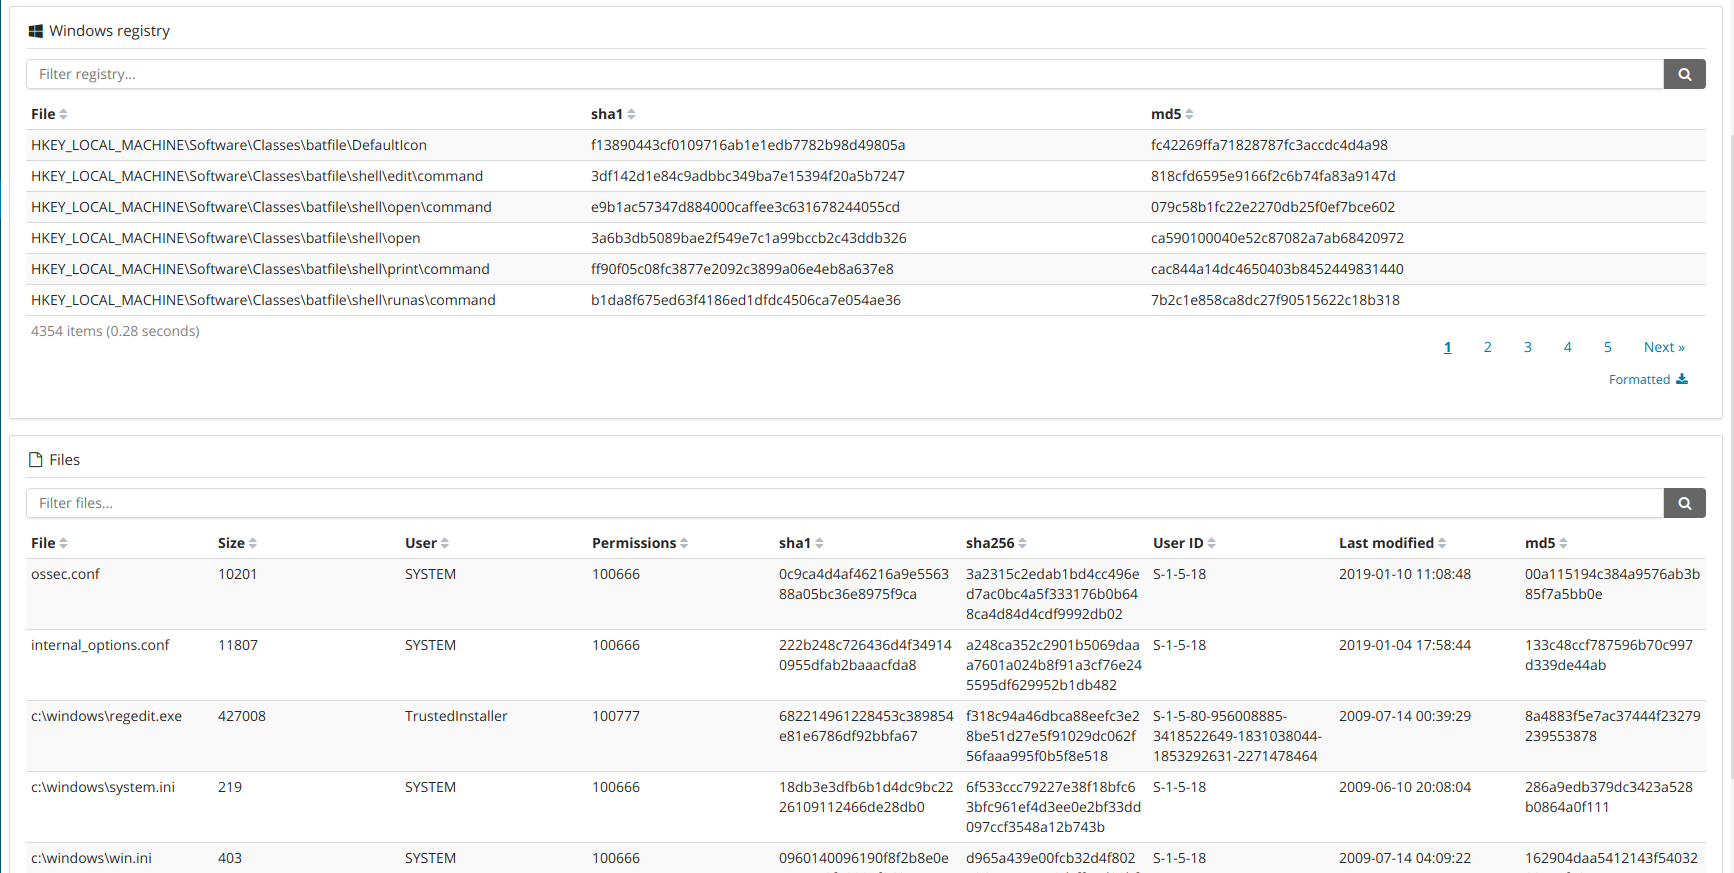Go to registry page 5
1734x873 pixels.
pyautogui.click(x=1607, y=347)
